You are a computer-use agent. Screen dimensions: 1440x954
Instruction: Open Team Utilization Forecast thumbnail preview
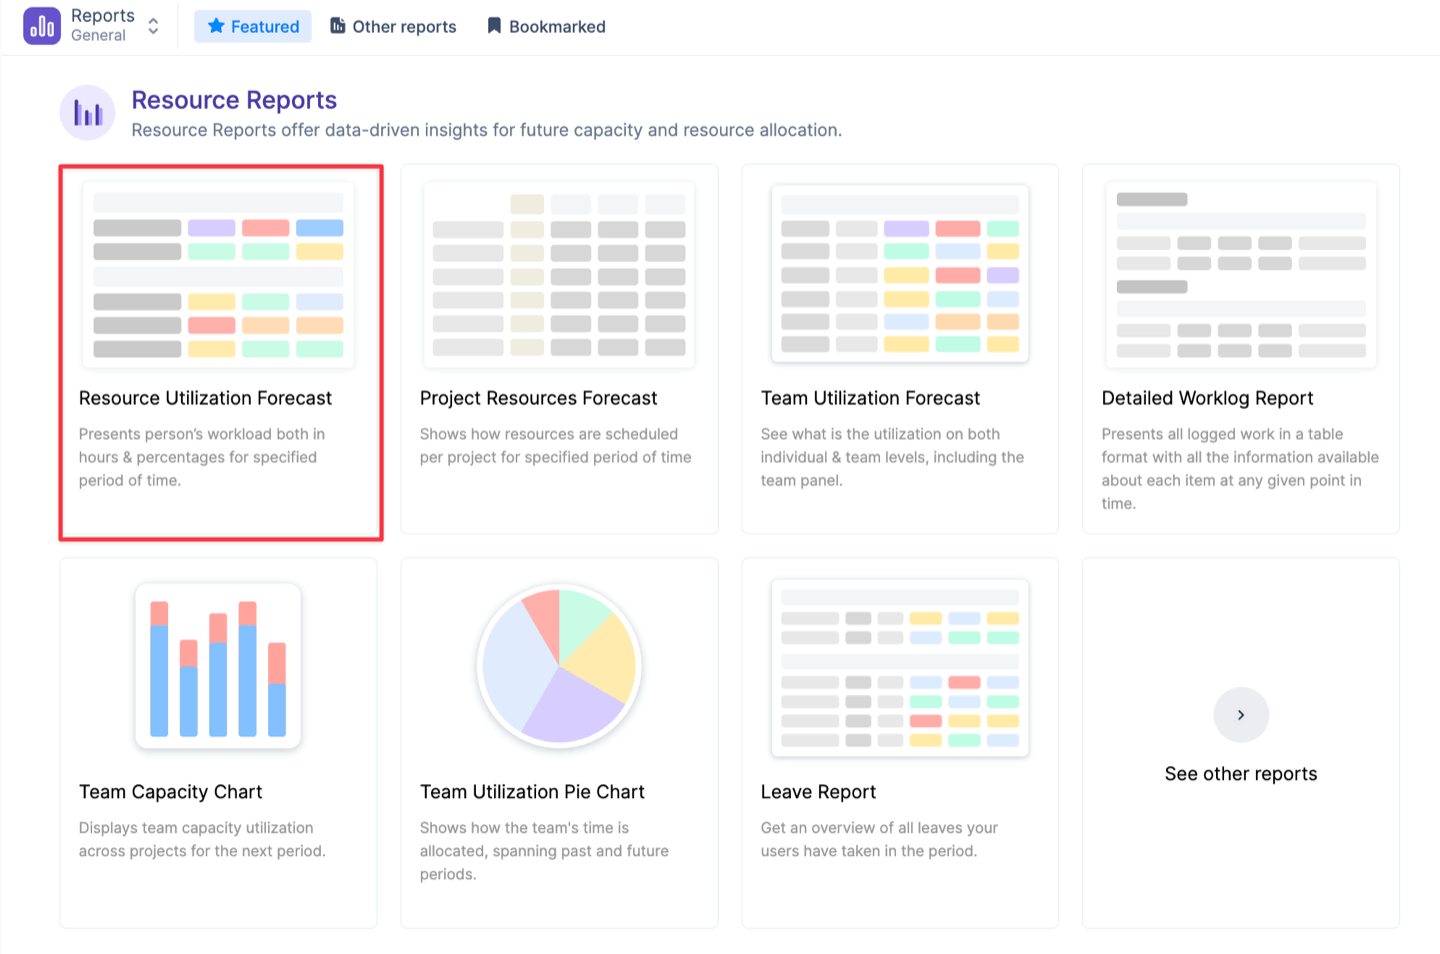point(900,273)
